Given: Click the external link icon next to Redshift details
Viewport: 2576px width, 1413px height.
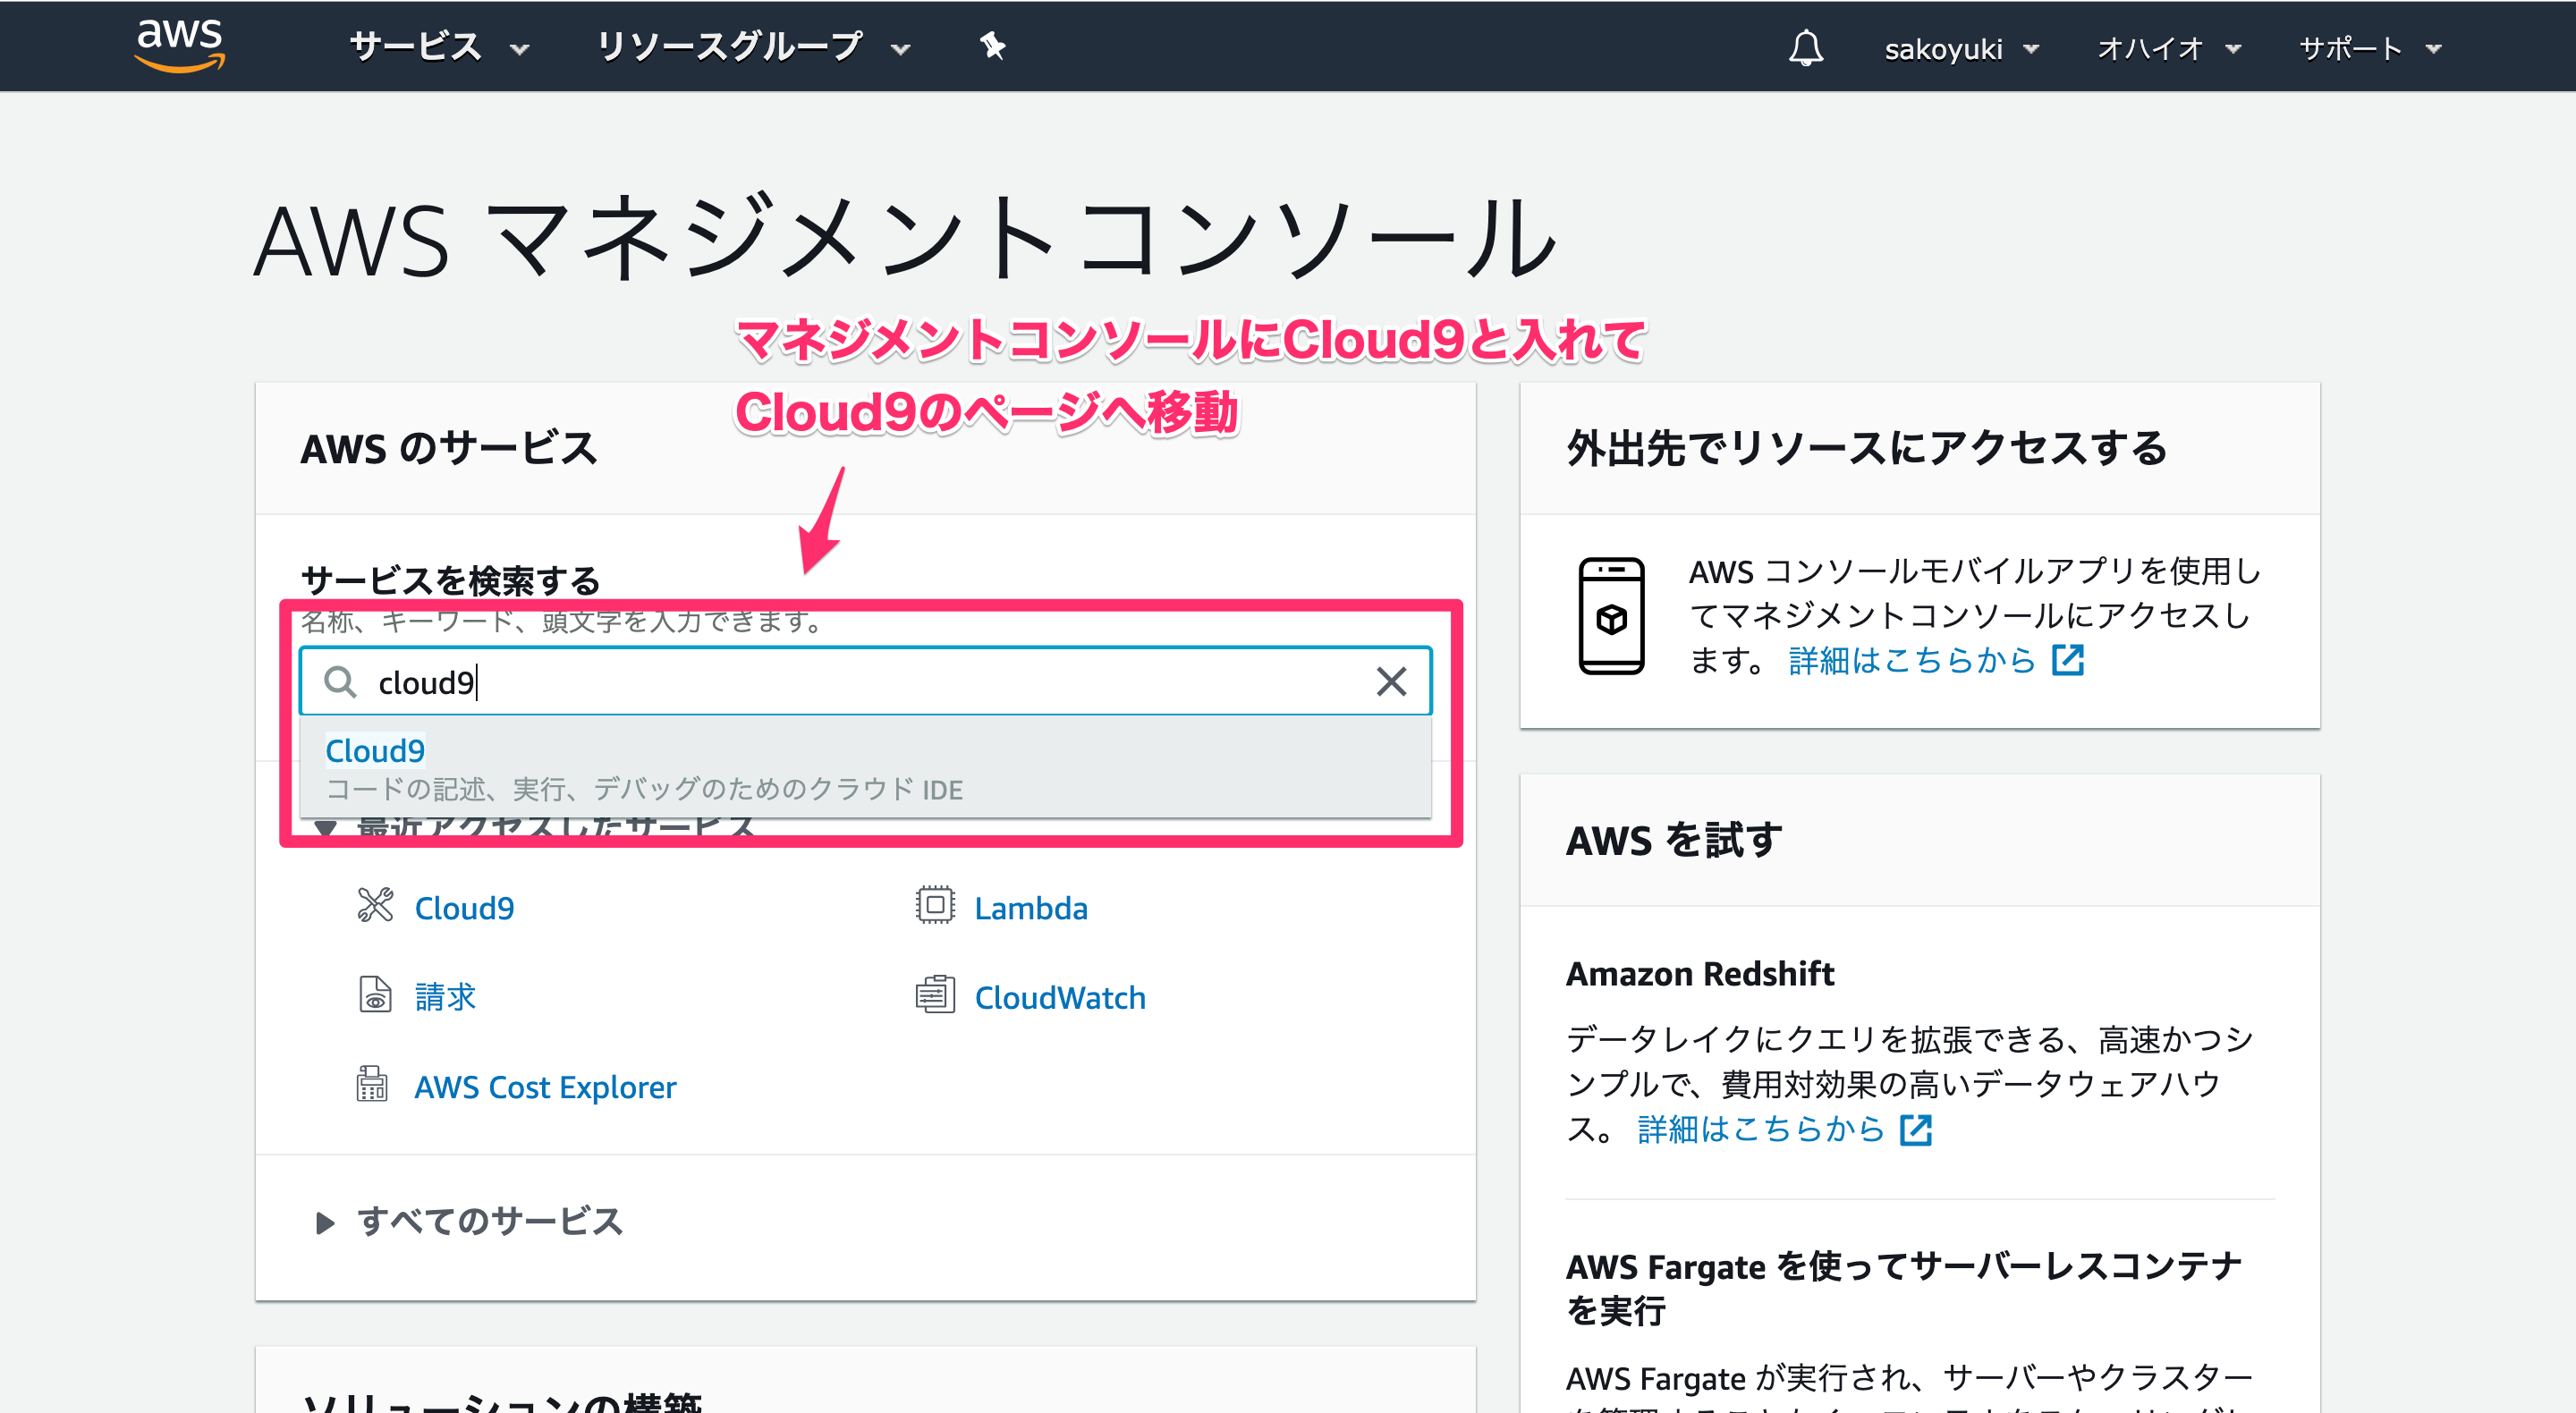Looking at the screenshot, I should coord(1915,1130).
